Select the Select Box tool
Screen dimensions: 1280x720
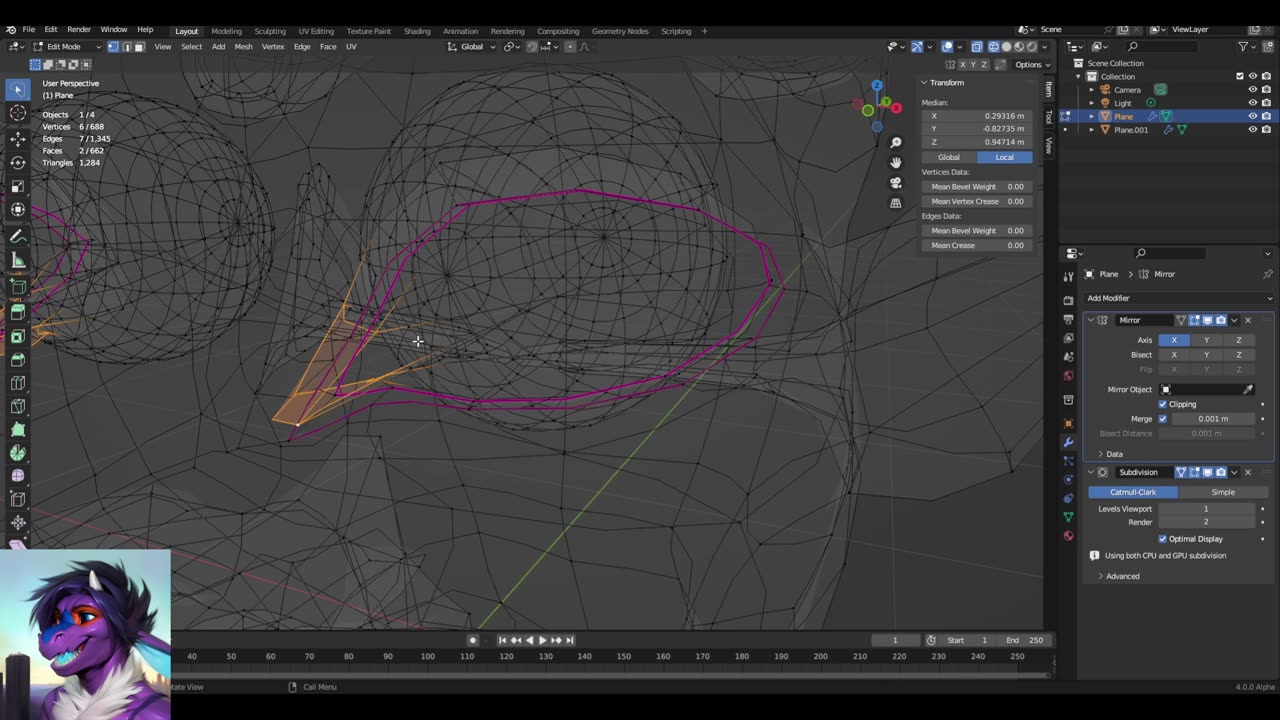point(18,89)
